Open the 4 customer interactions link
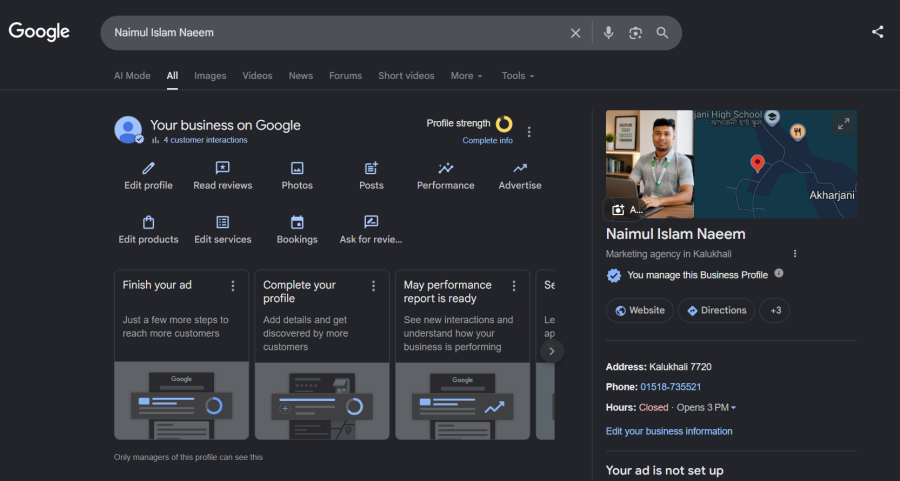This screenshot has height=481, width=900. 205,140
